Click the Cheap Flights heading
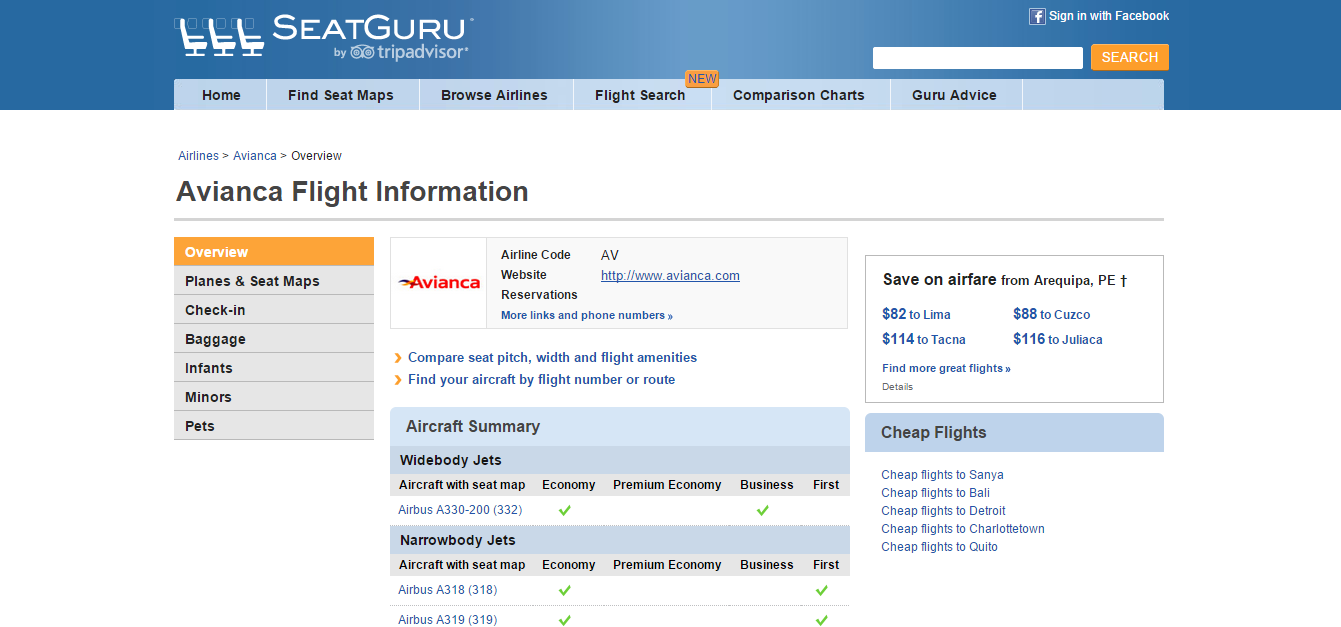 (934, 433)
